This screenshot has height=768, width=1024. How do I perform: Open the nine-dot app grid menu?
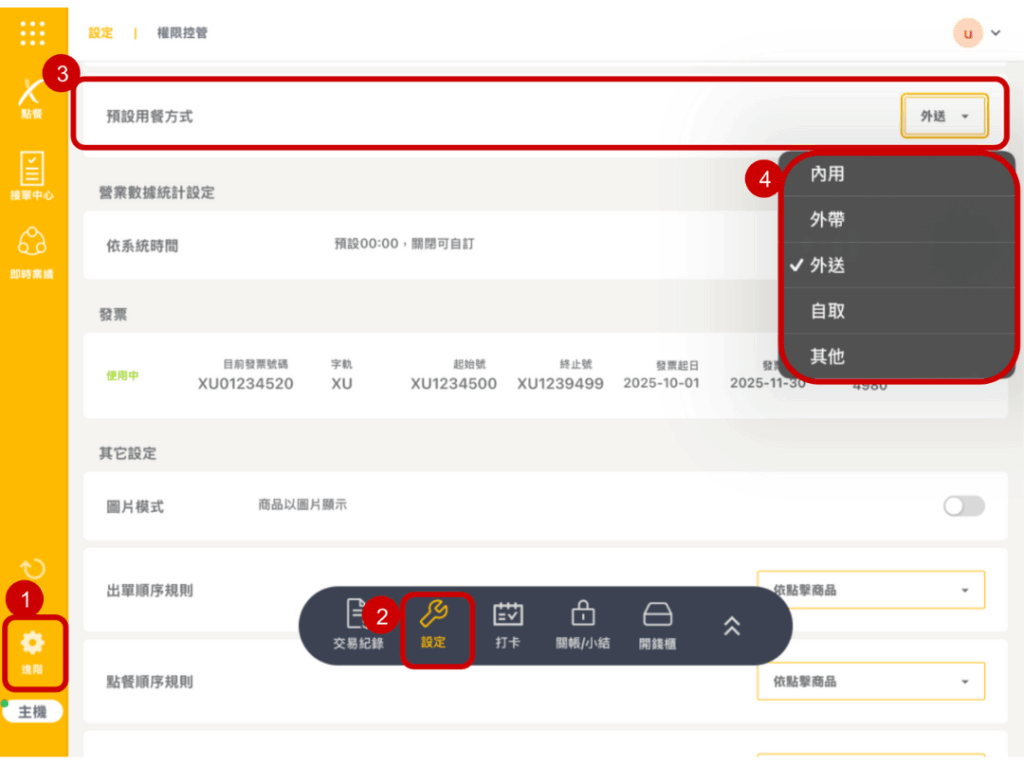click(x=33, y=33)
